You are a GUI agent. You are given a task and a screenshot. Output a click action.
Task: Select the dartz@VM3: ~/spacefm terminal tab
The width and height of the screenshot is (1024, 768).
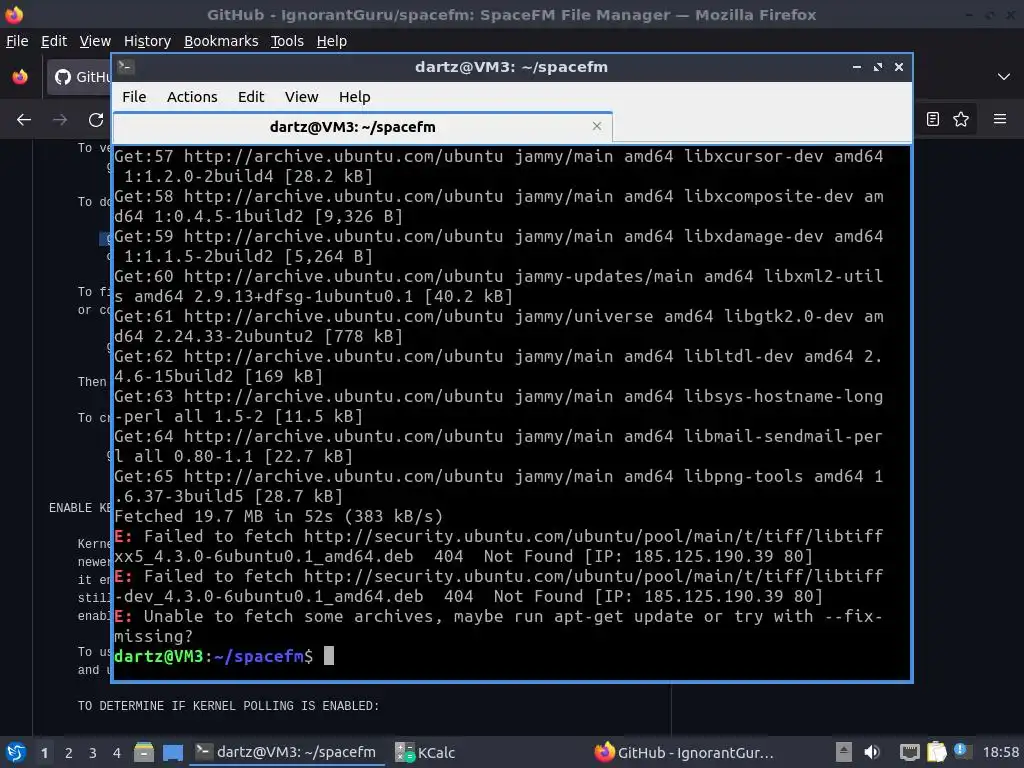pyautogui.click(x=362, y=127)
